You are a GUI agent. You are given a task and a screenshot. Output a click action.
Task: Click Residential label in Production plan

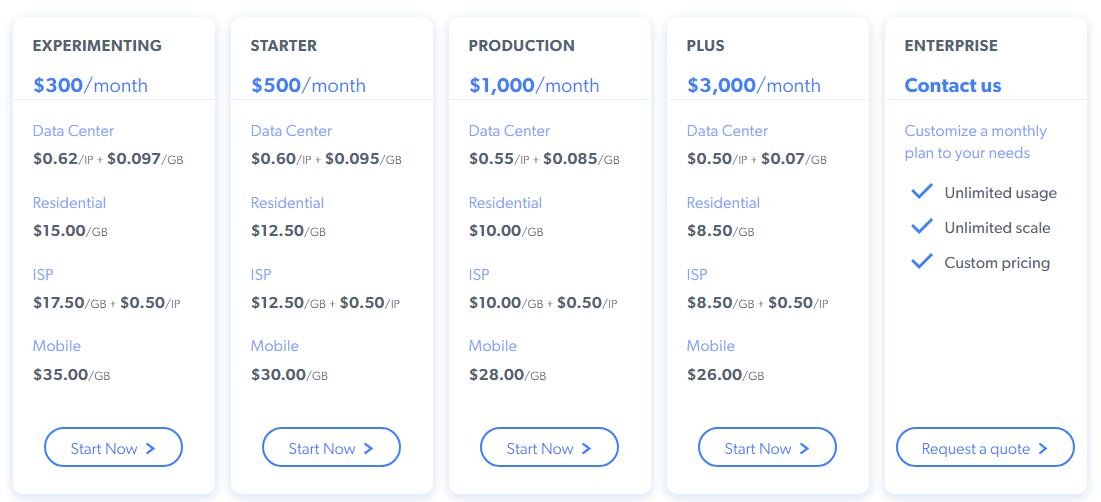tap(505, 202)
